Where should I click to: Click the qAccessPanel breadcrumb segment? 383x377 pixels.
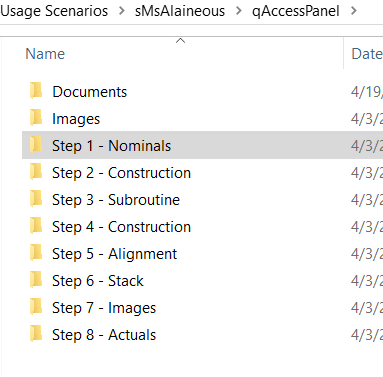pos(296,11)
